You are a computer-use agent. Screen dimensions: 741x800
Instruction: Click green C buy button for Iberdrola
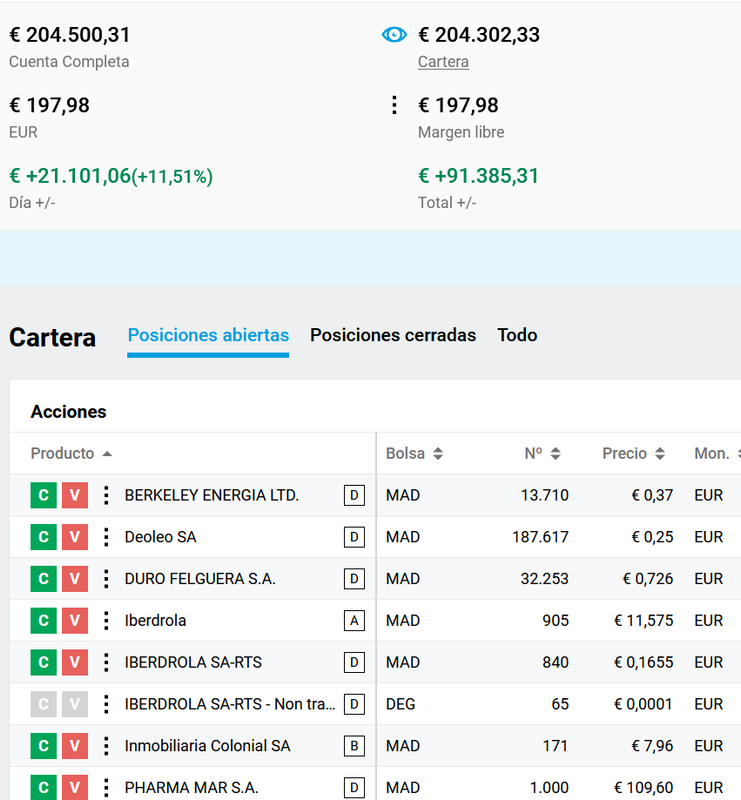(43, 620)
